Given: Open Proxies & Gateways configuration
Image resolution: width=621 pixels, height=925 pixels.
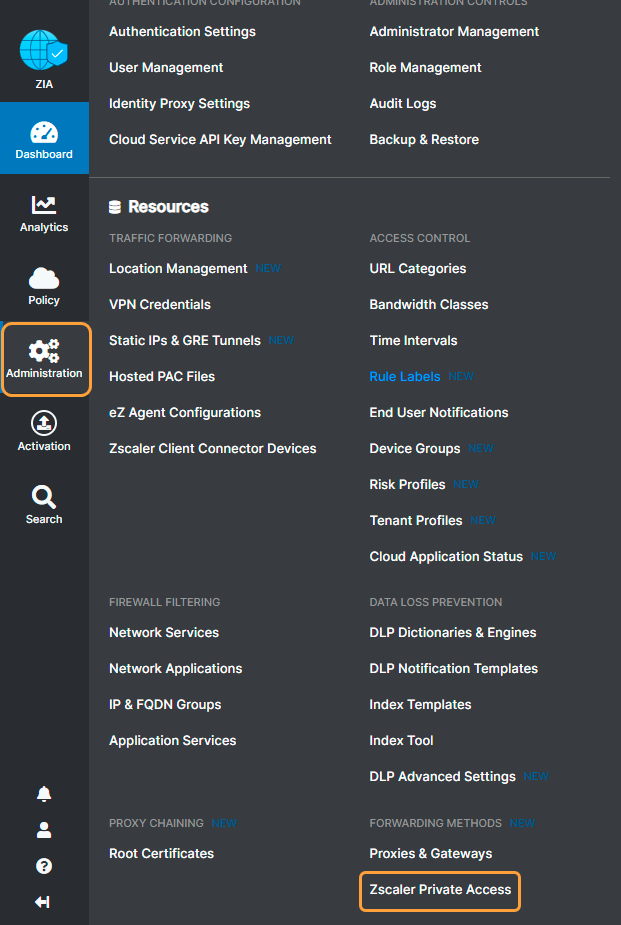Looking at the screenshot, I should (432, 853).
